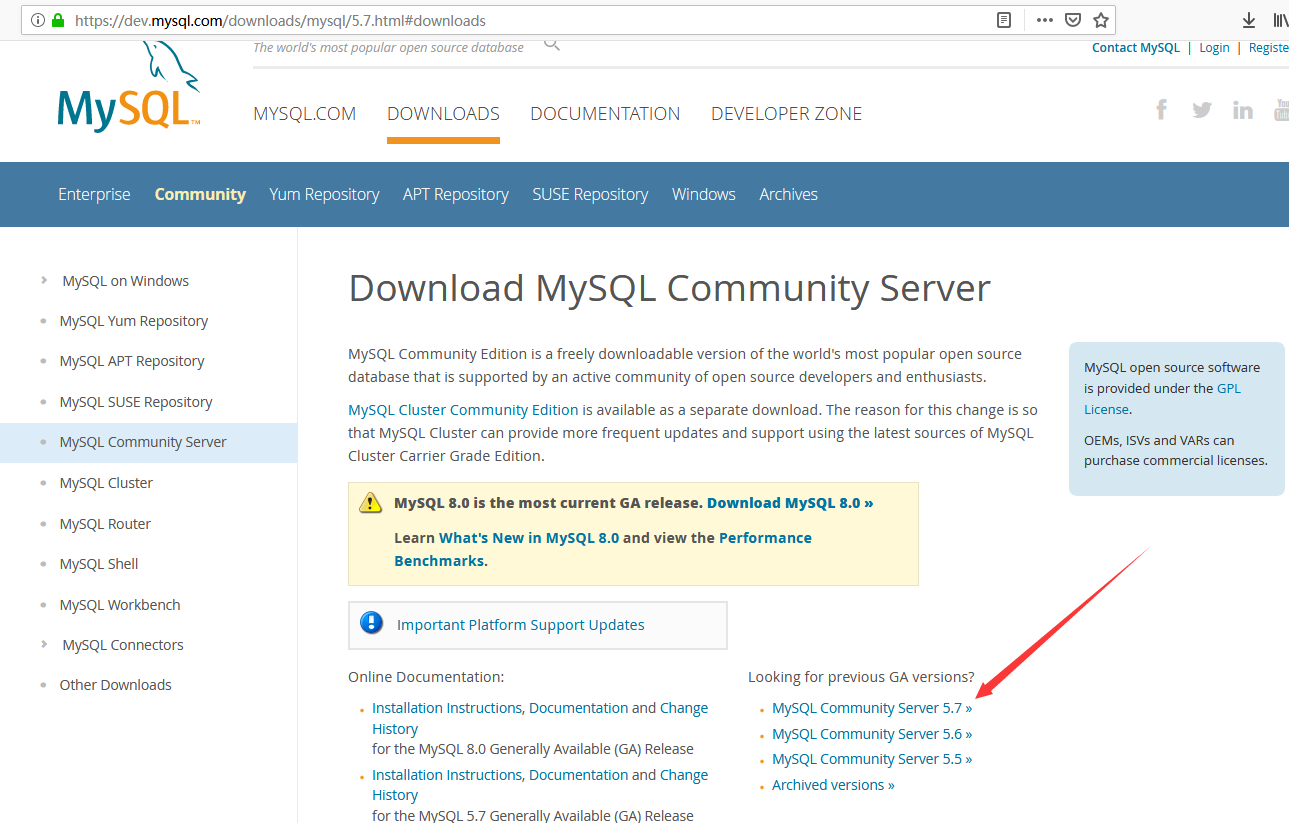
Task: Open MySQL Router in sidebar
Action: click(105, 524)
